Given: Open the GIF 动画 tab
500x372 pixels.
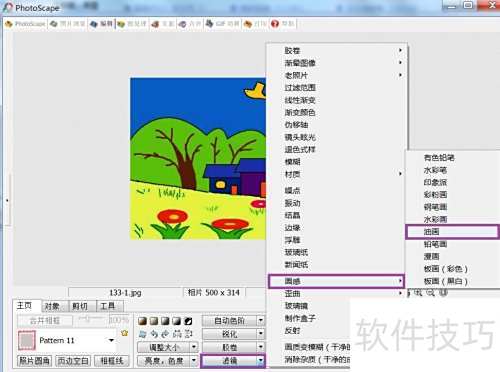Looking at the screenshot, I should click(222, 24).
